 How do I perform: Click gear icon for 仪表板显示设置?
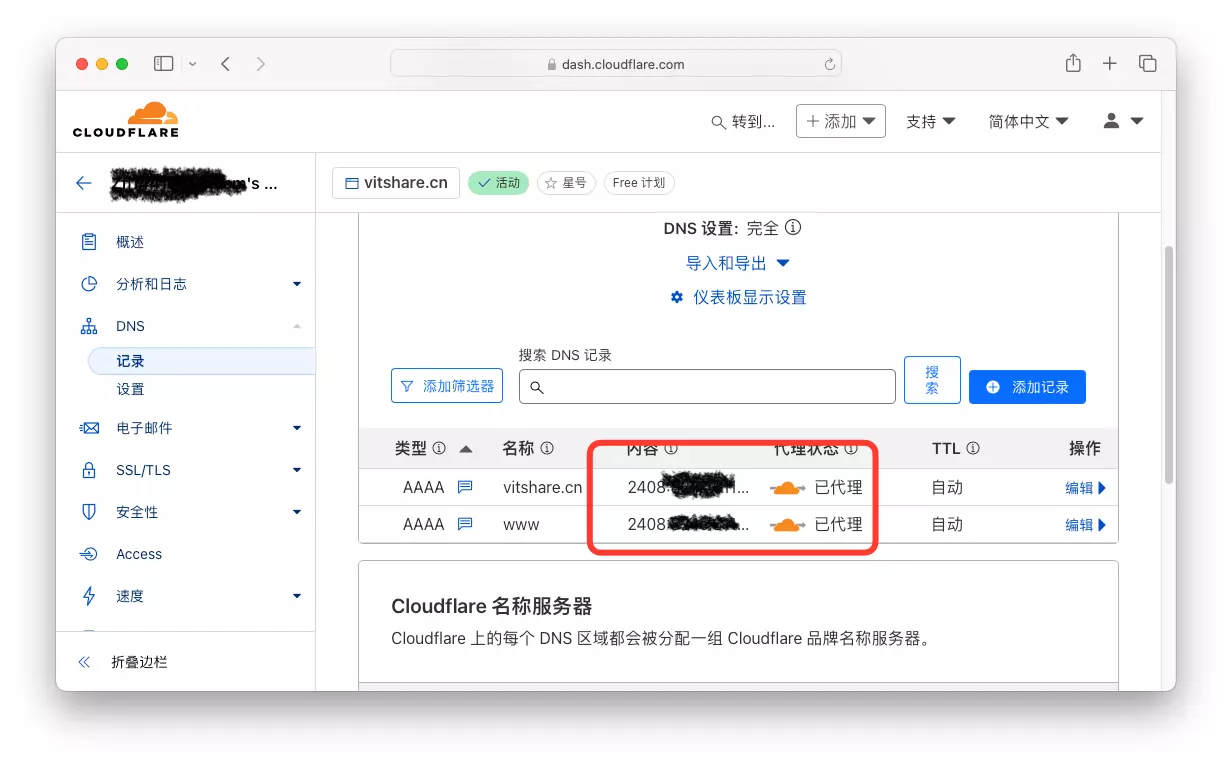point(677,297)
